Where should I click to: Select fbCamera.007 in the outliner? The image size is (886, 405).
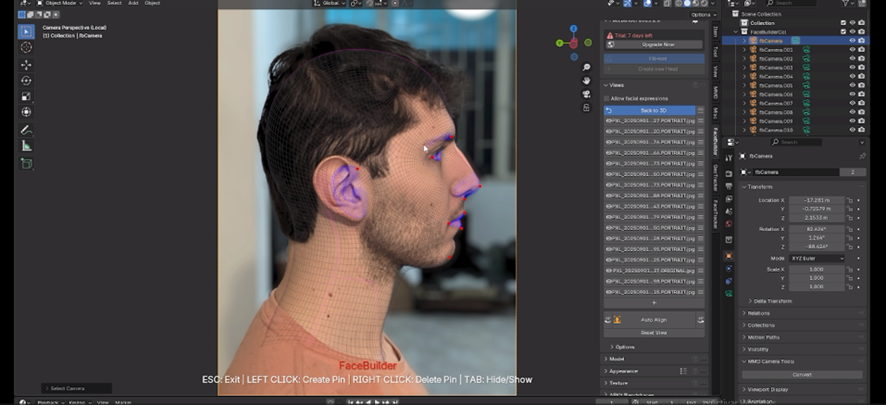tap(776, 103)
